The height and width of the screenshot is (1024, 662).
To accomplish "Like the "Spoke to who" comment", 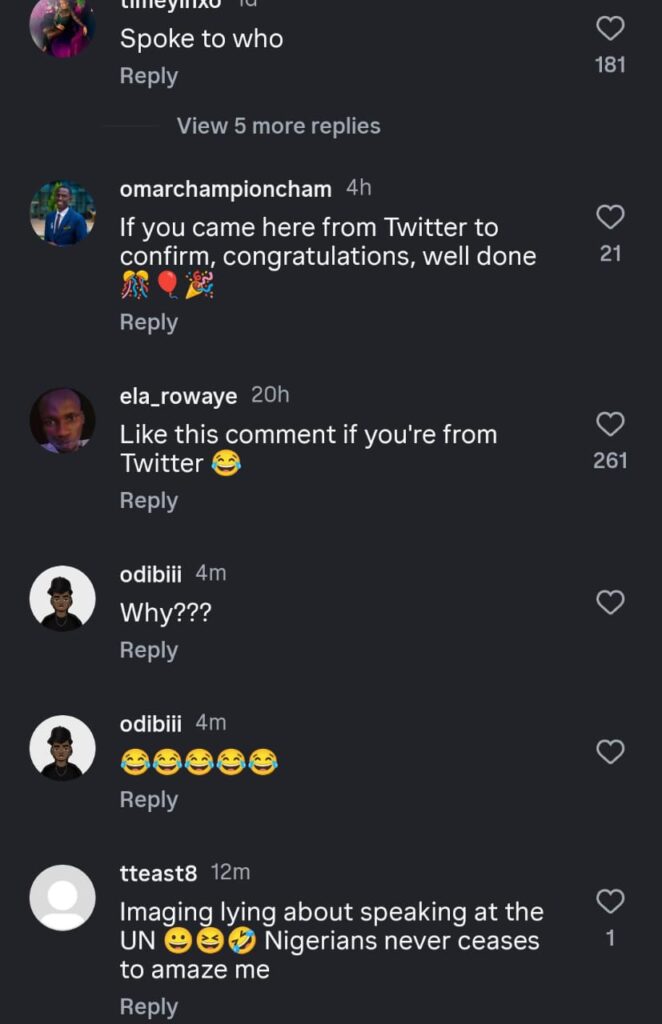I will (x=610, y=29).
